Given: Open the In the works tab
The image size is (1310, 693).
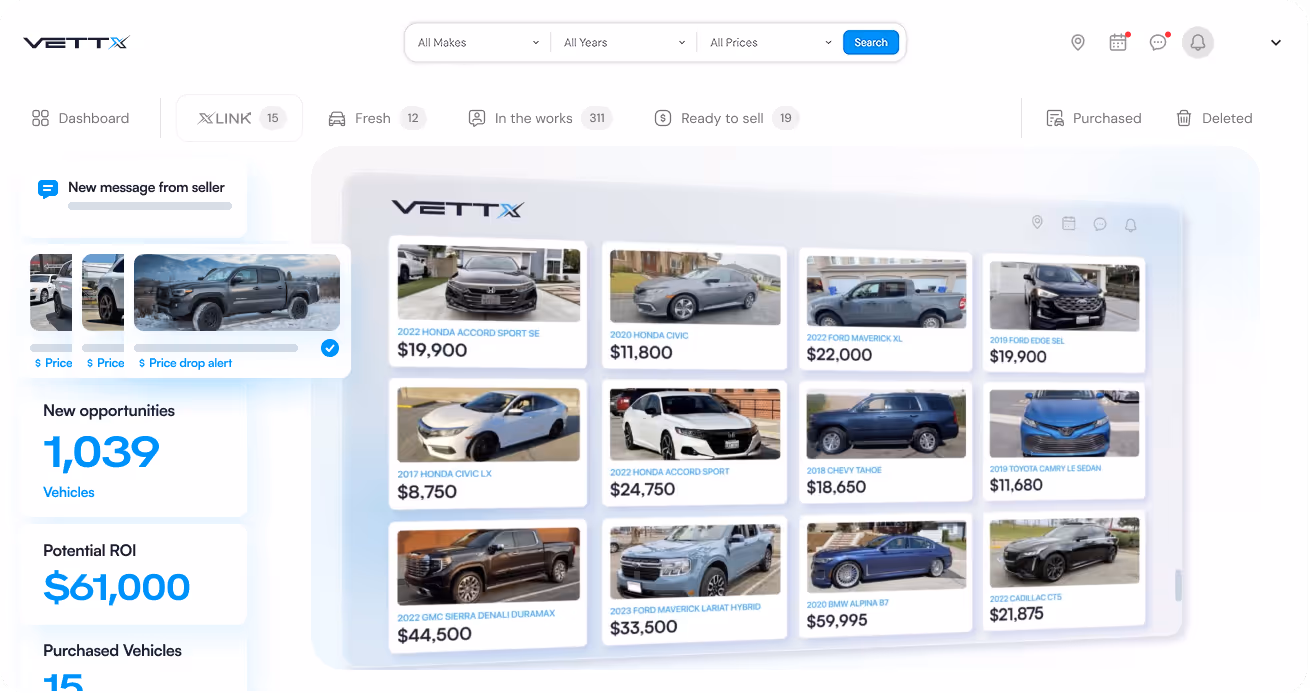Looking at the screenshot, I should pos(540,118).
